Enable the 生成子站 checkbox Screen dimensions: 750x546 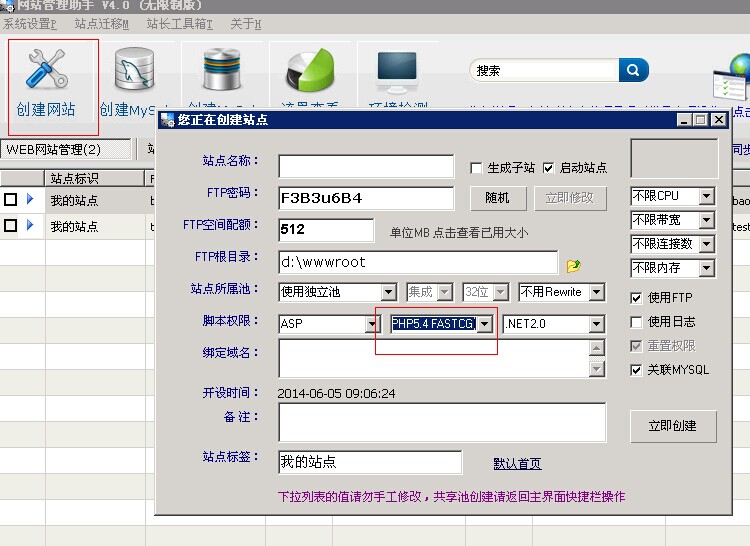click(477, 168)
